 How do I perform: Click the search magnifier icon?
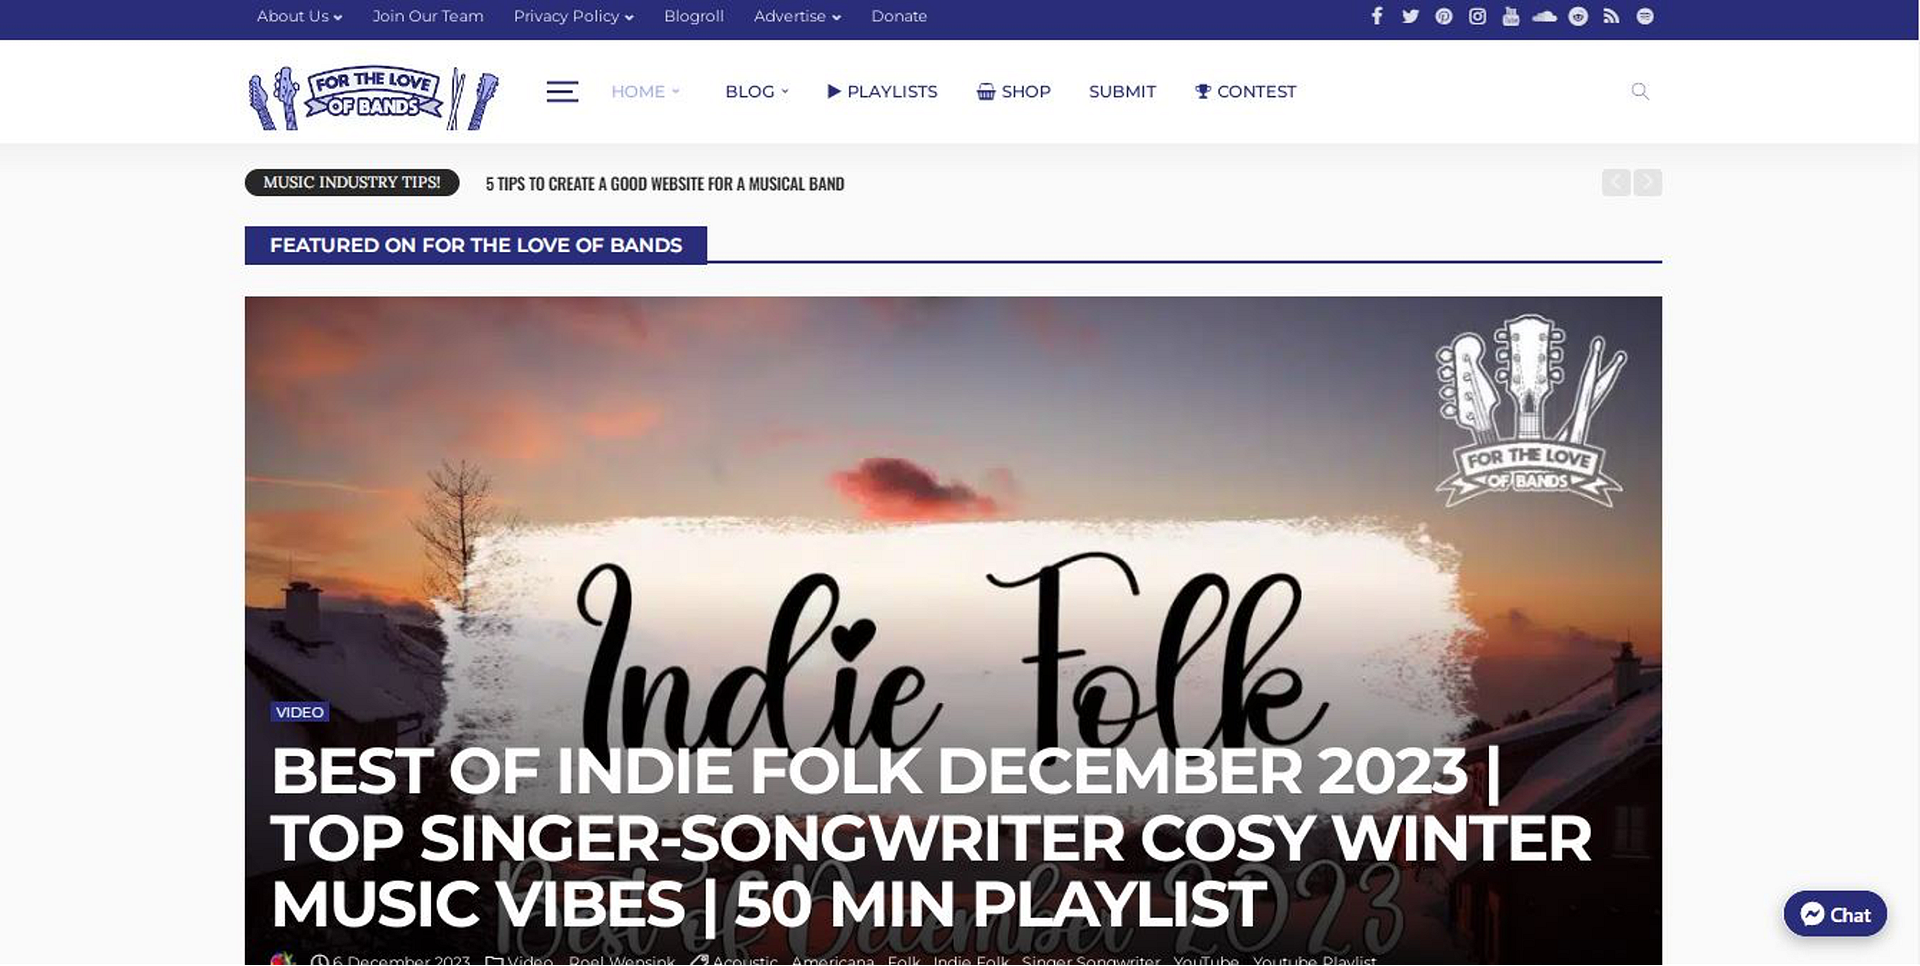point(1640,91)
